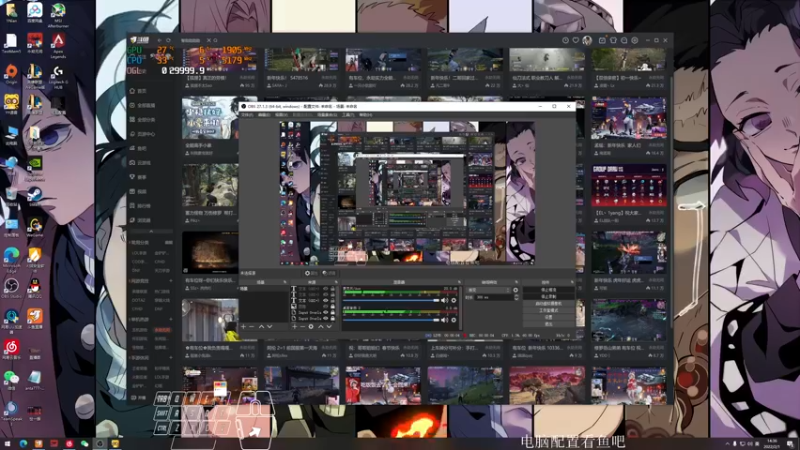This screenshot has width=800, height=450.
Task: Mute the first mixer track speaker
Action: (x=444, y=301)
